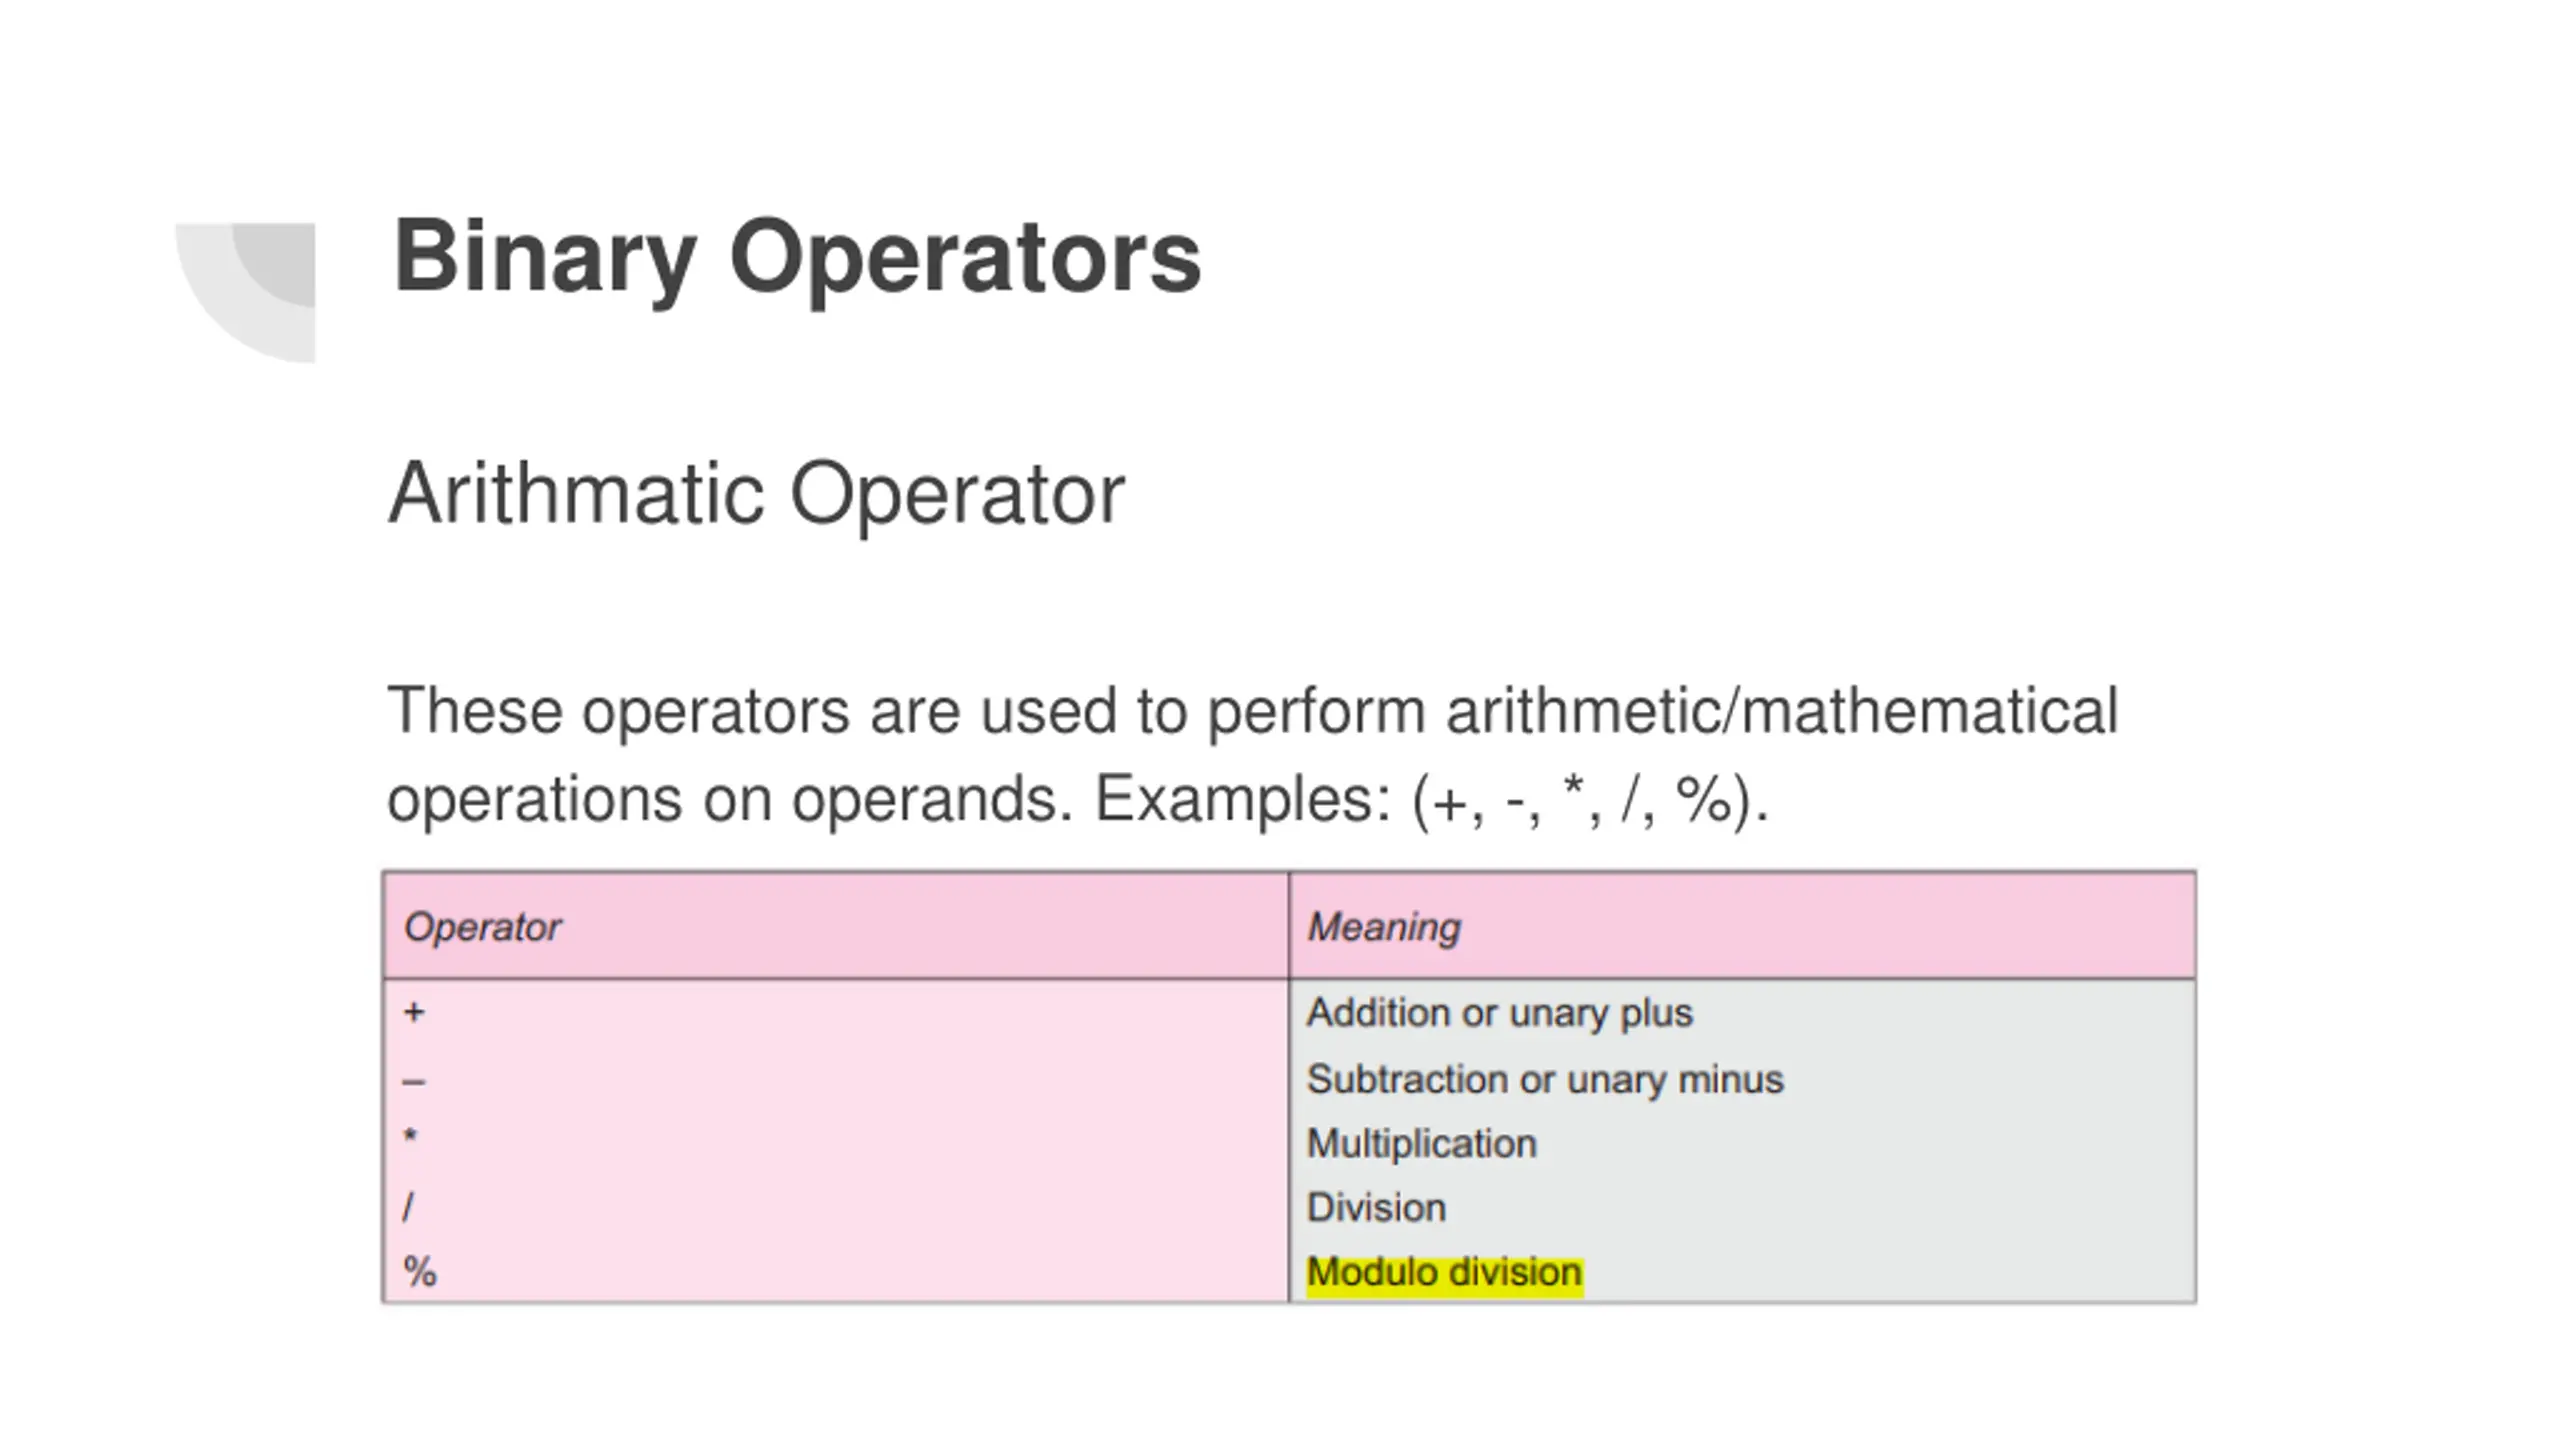
Task: Click the plus symbol in the Operator column
Action: click(414, 1012)
